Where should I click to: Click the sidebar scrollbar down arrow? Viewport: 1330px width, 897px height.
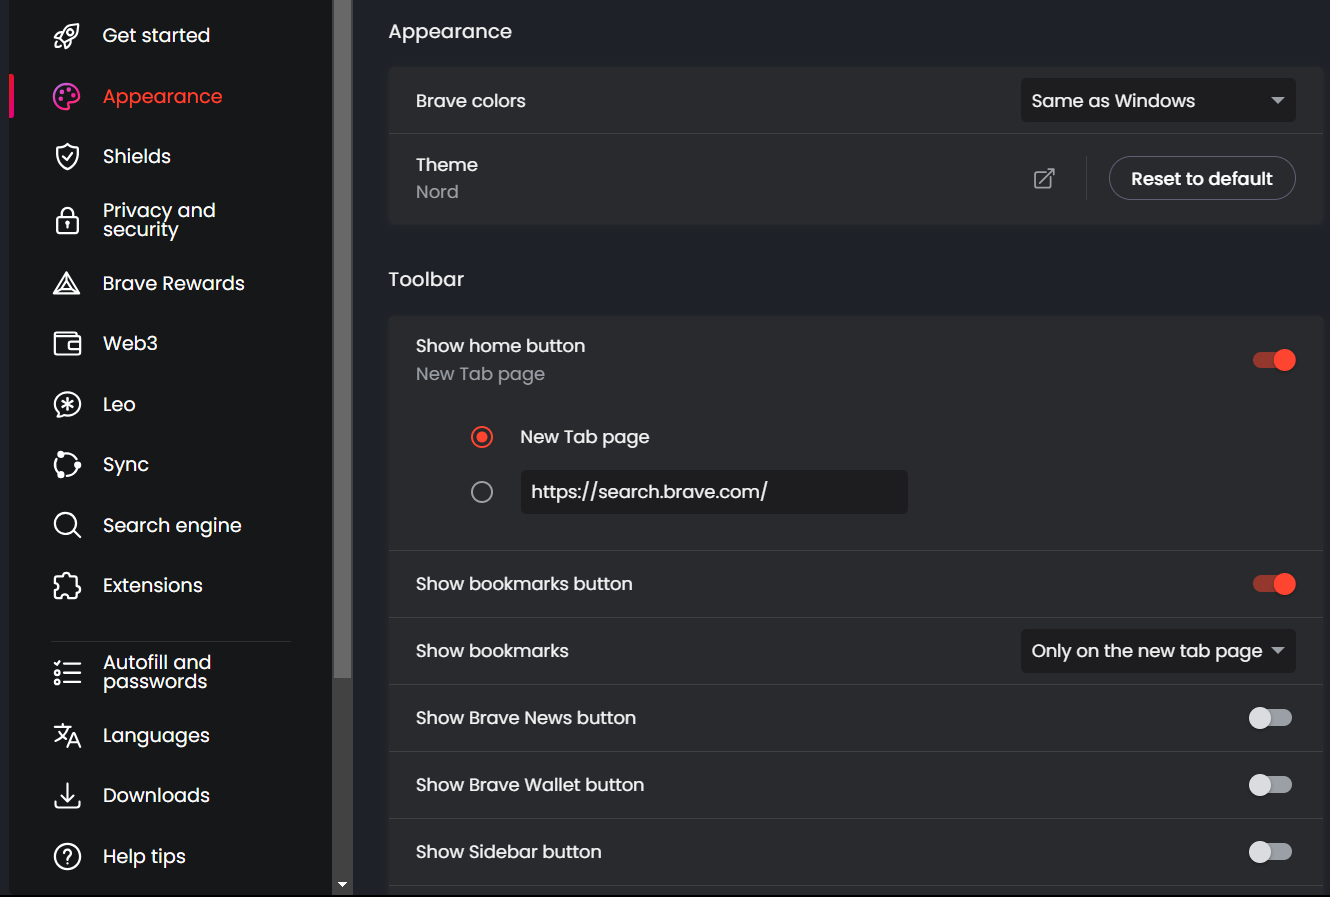pos(343,885)
